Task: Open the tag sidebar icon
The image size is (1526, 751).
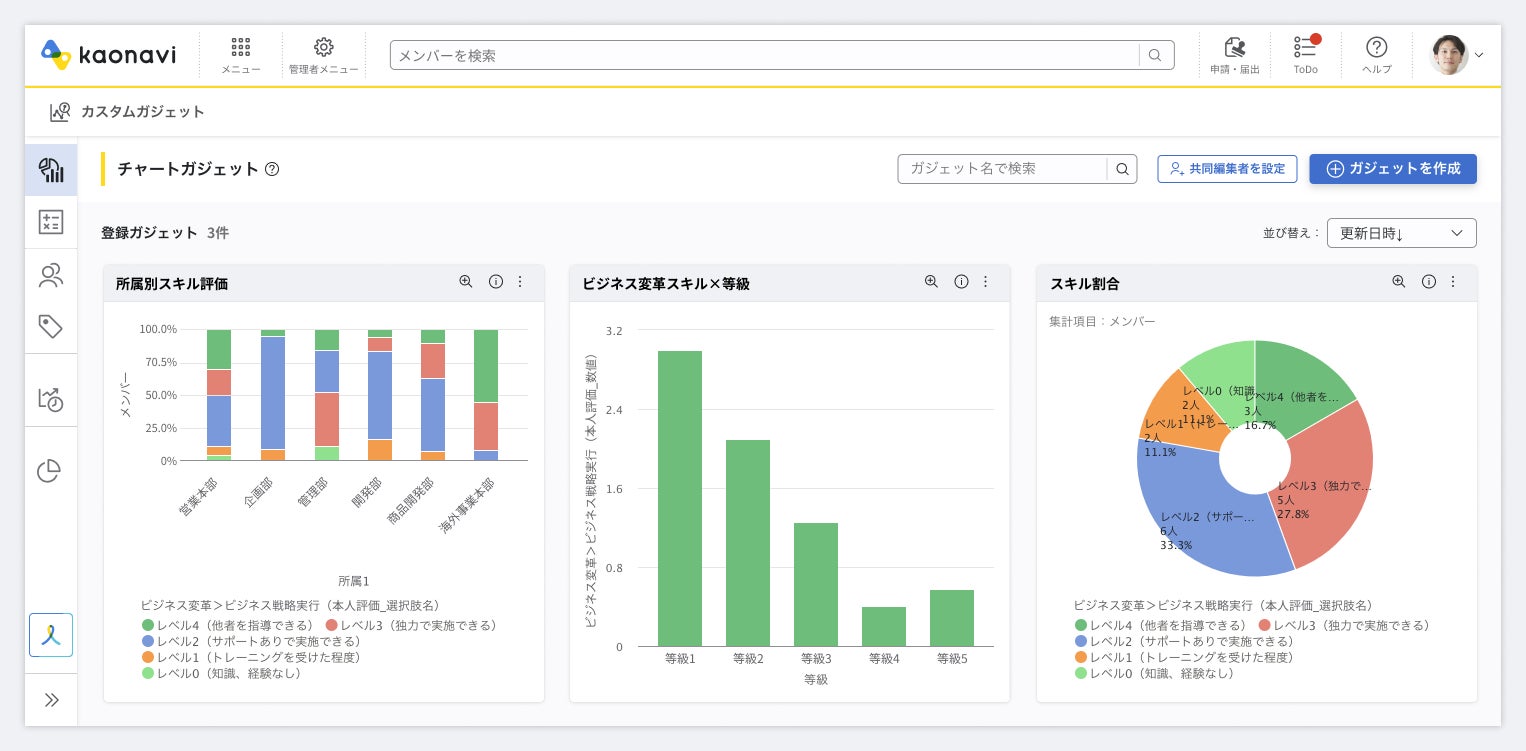Action: point(51,327)
